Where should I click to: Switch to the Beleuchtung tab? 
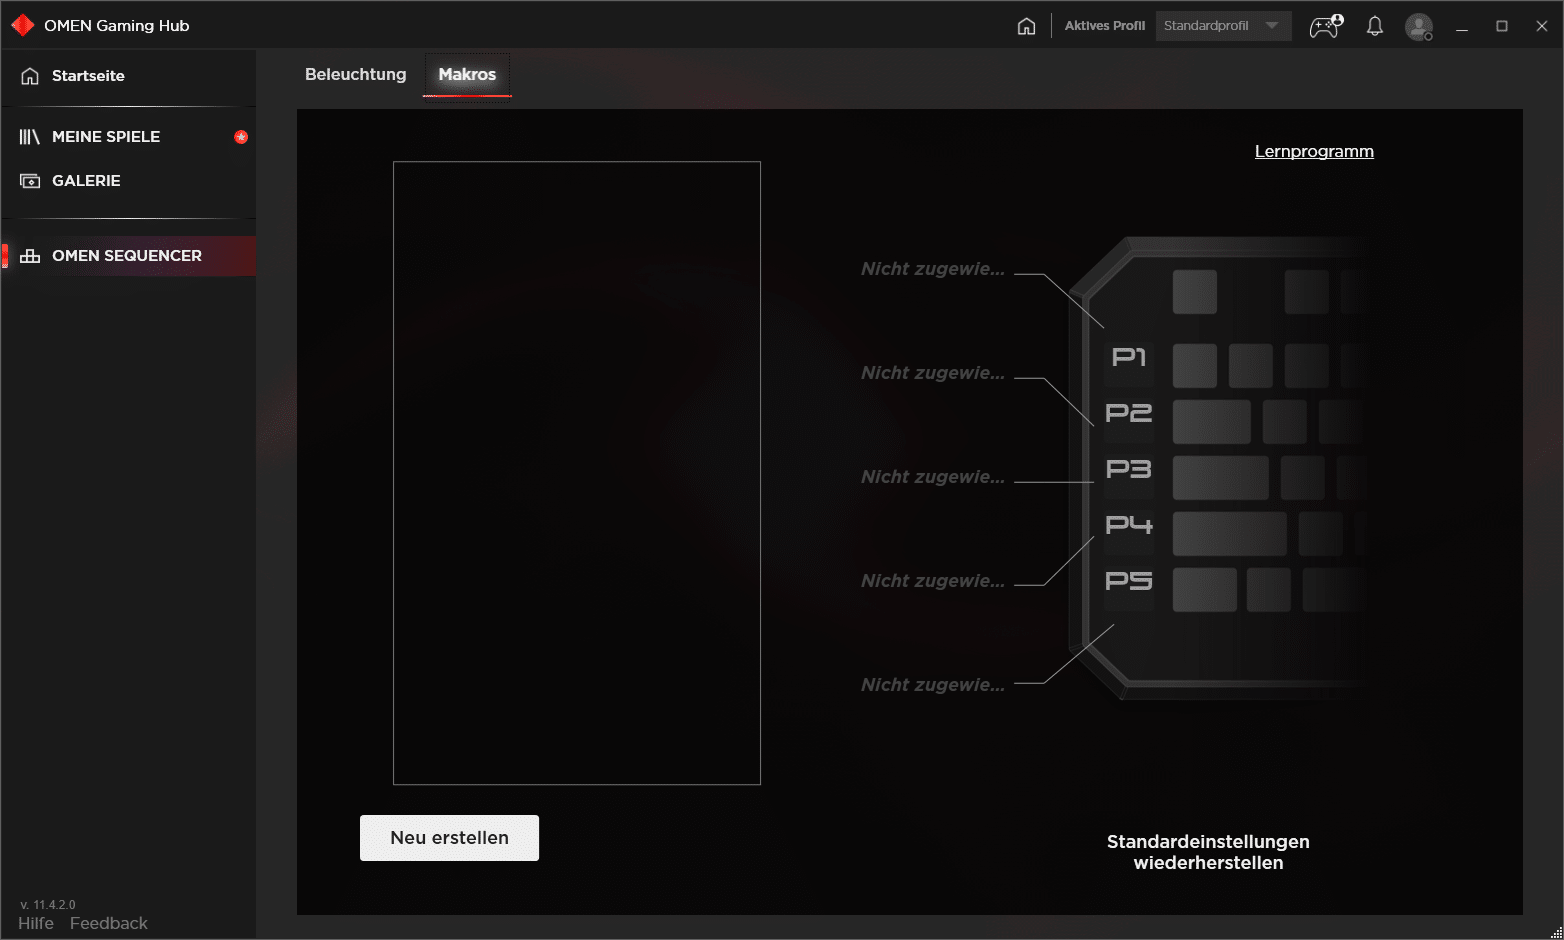355,75
